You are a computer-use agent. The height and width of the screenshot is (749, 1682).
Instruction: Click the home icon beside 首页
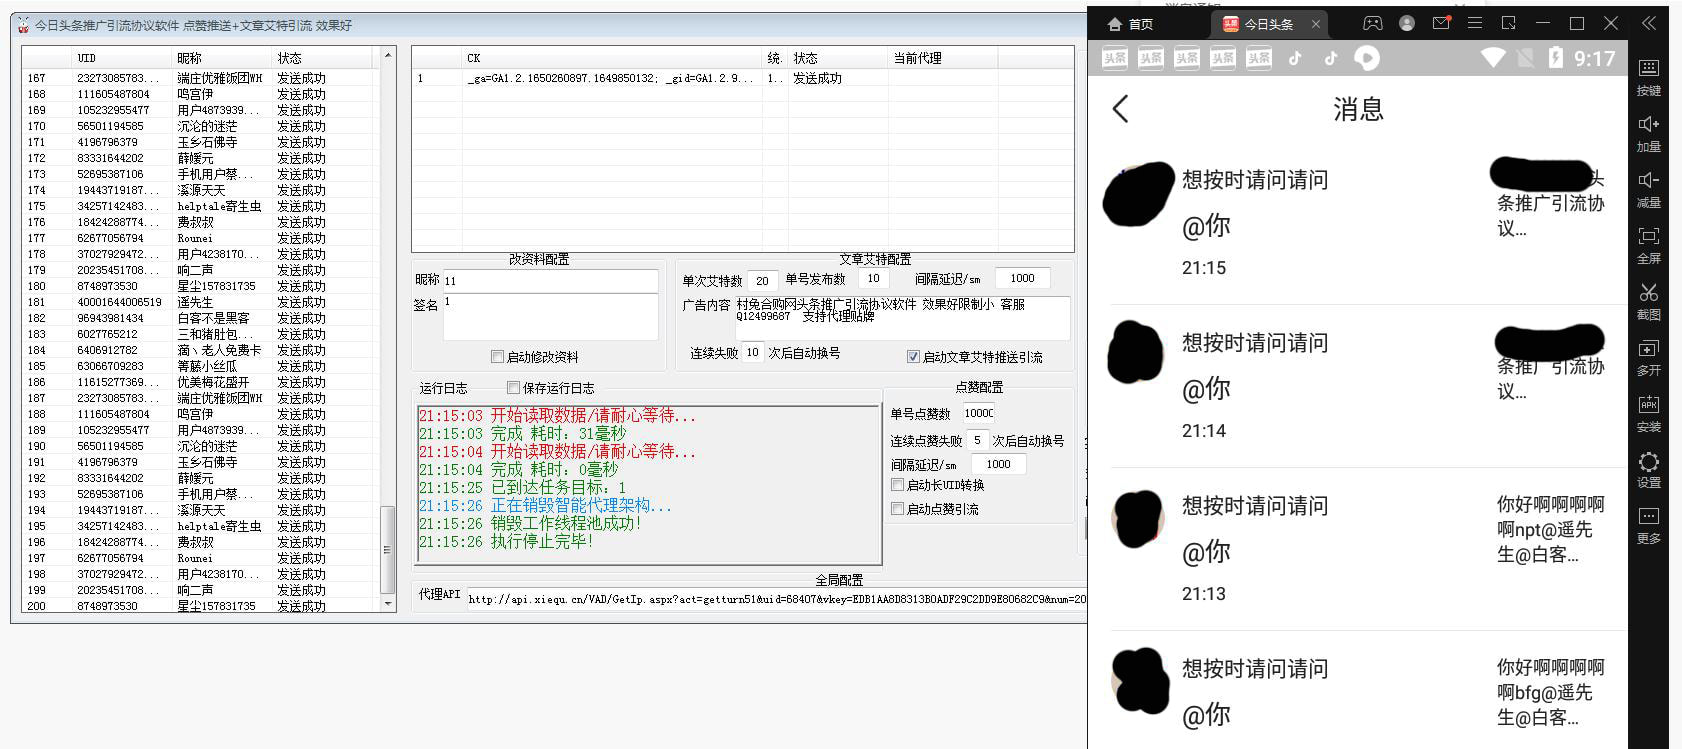point(1115,24)
